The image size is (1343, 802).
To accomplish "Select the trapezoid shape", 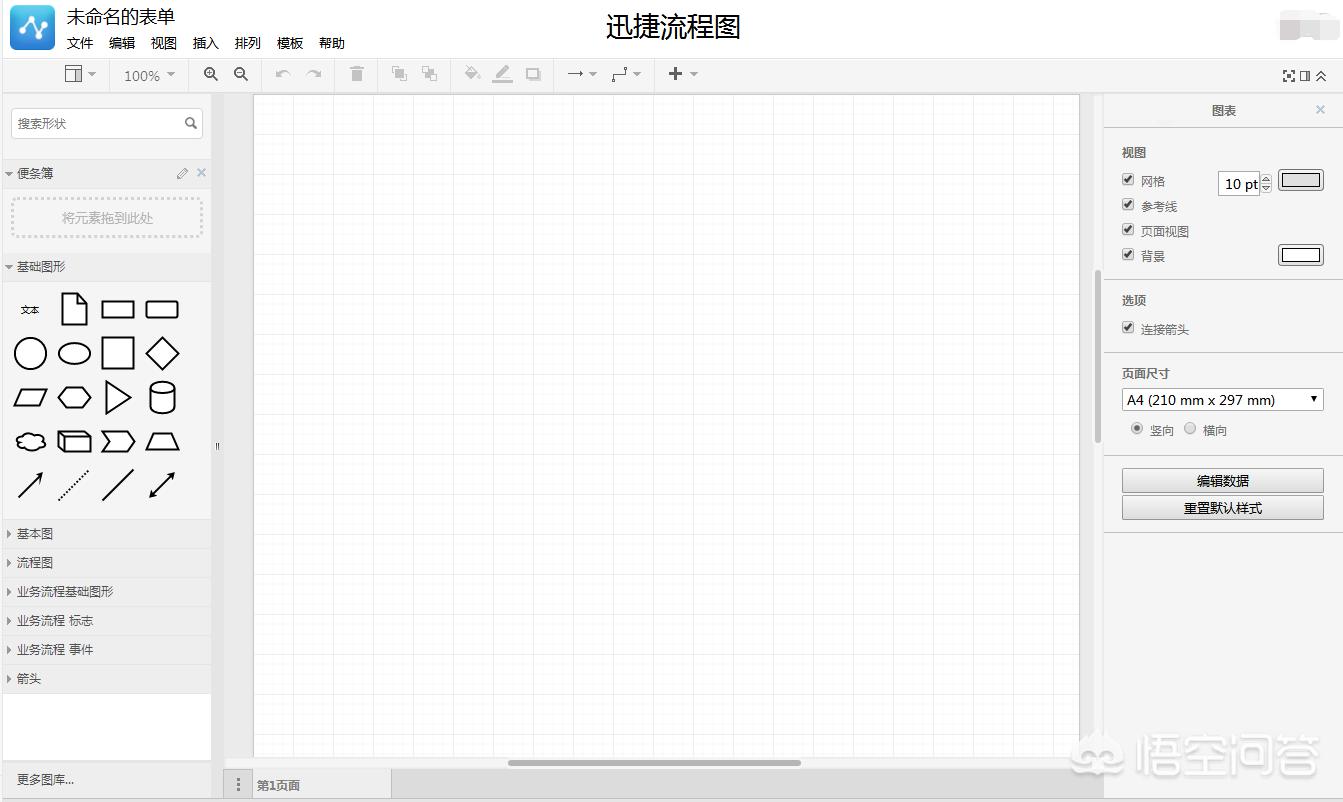I will click(162, 441).
